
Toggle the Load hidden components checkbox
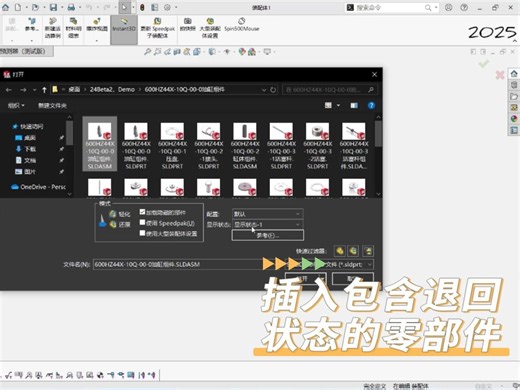pos(143,212)
